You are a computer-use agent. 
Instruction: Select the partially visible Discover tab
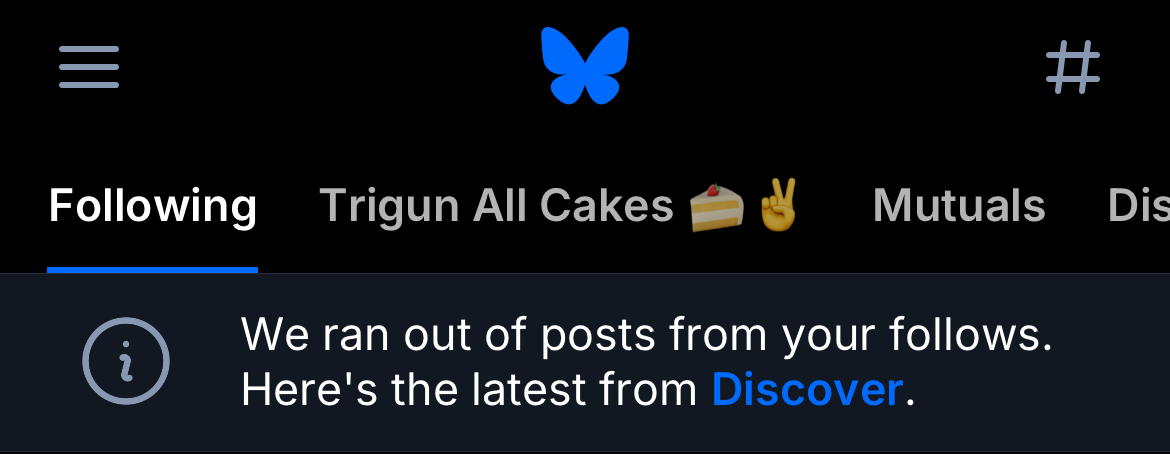[x=1139, y=205]
